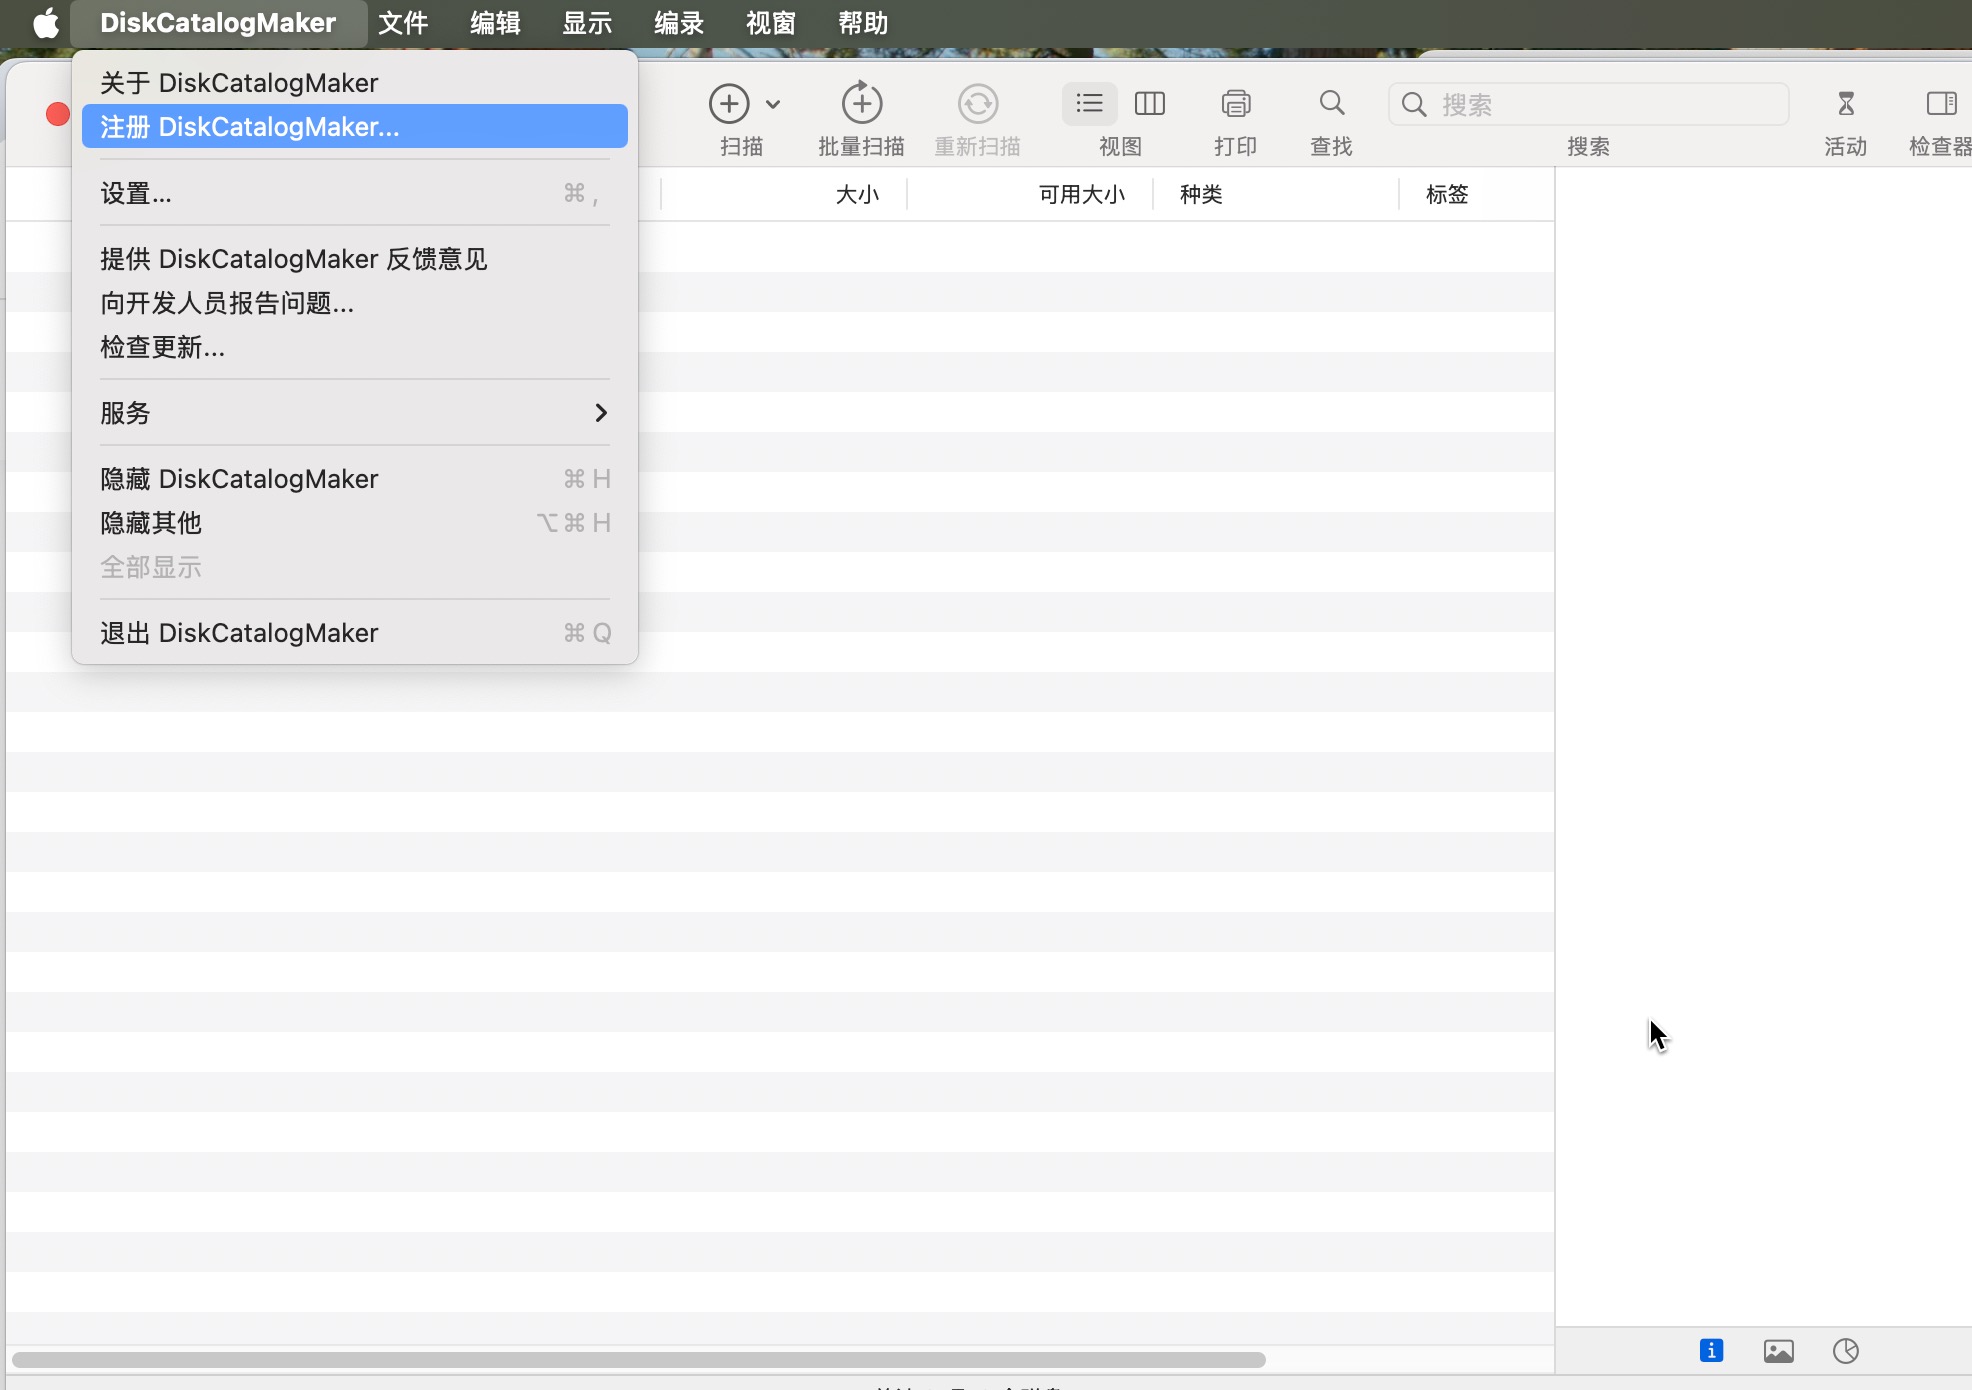This screenshot has height=1390, width=1972.
Task: Click the Print (打印) toolbar icon
Action: point(1235,103)
